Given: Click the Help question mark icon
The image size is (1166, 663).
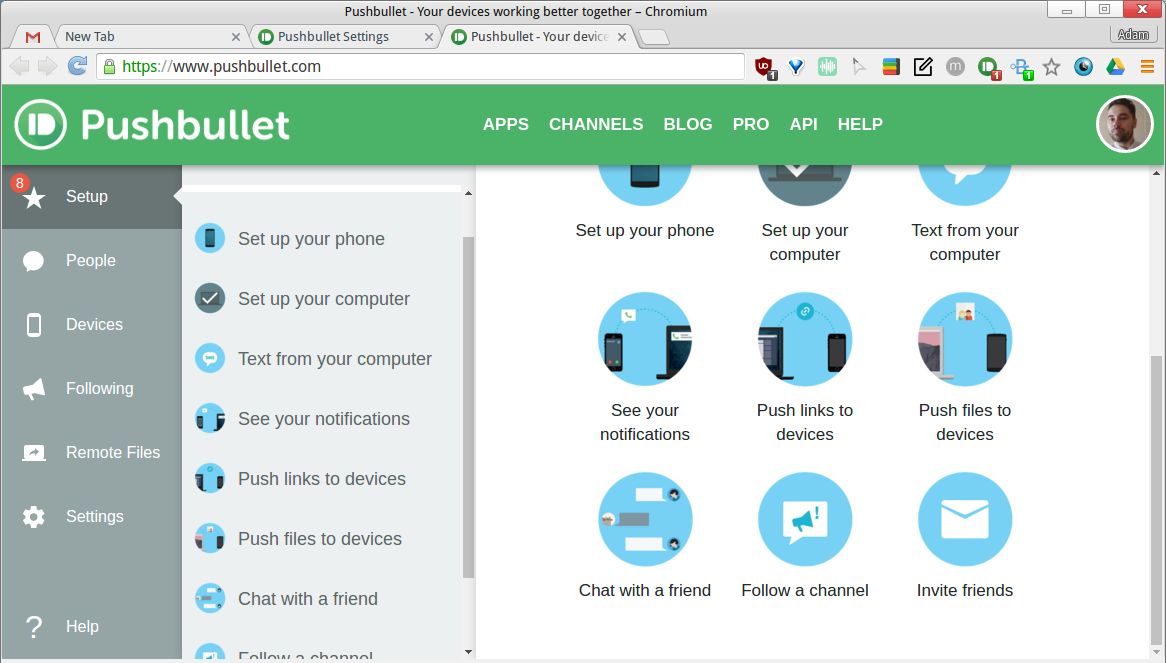Looking at the screenshot, I should (x=33, y=627).
